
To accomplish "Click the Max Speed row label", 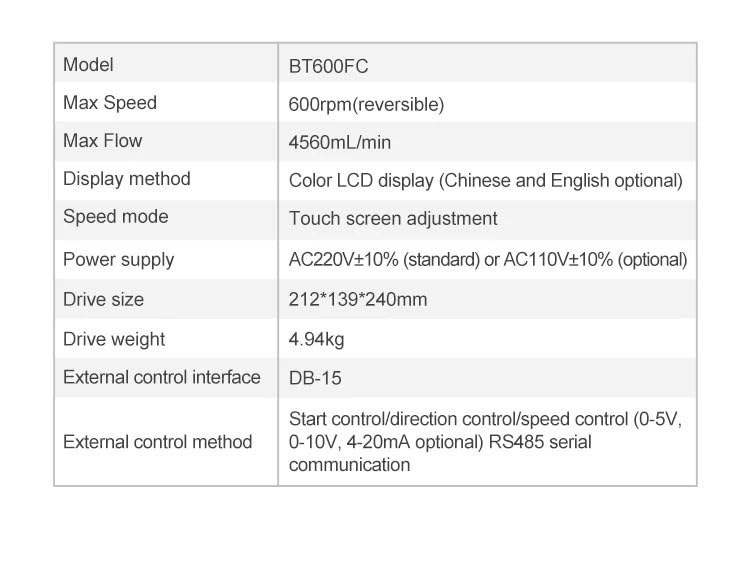I will (110, 103).
